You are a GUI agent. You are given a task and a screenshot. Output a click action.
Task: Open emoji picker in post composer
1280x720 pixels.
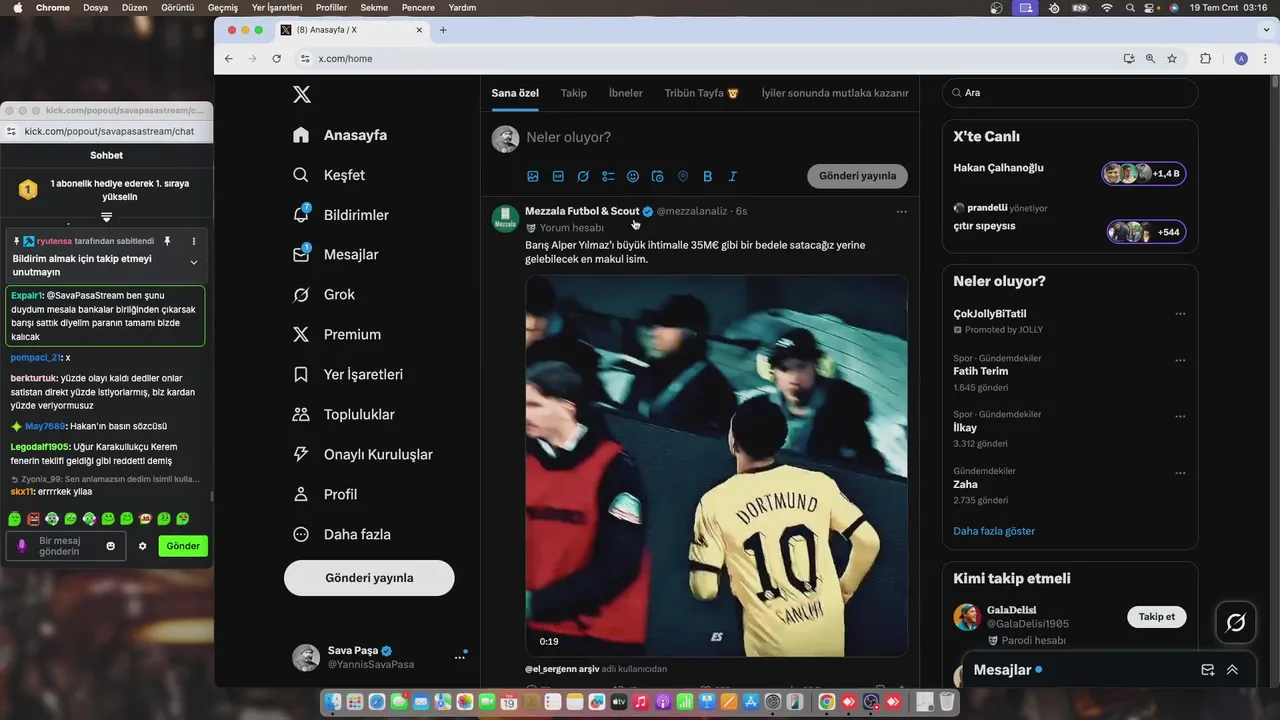633,176
